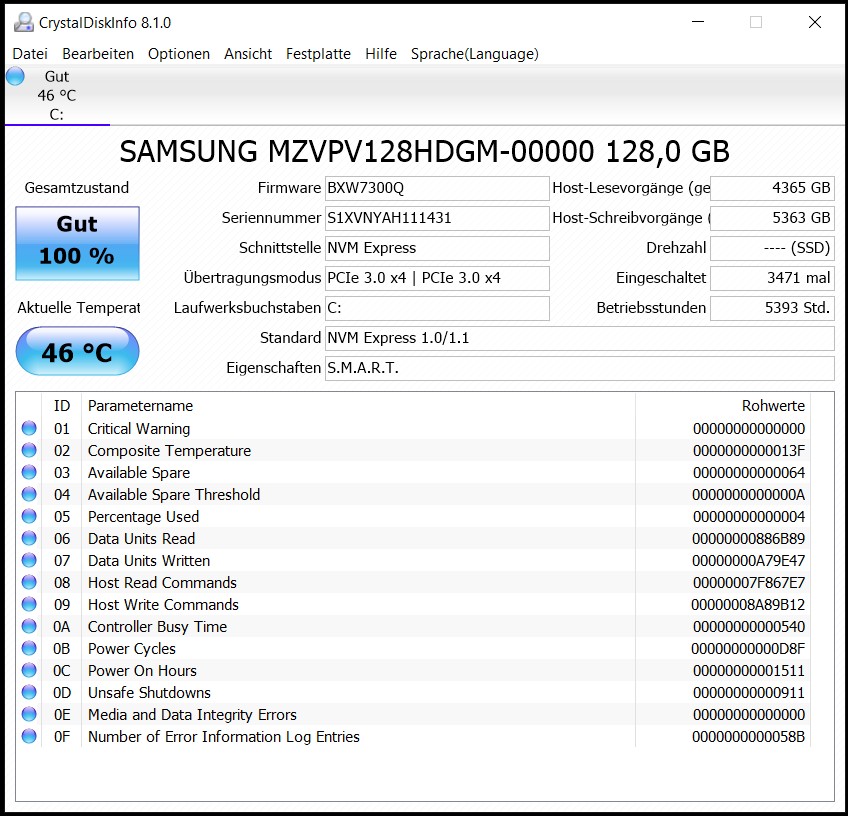Screen dimensions: 848x816
Task: Click the Gut 100 % health status button
Action: pos(77,243)
